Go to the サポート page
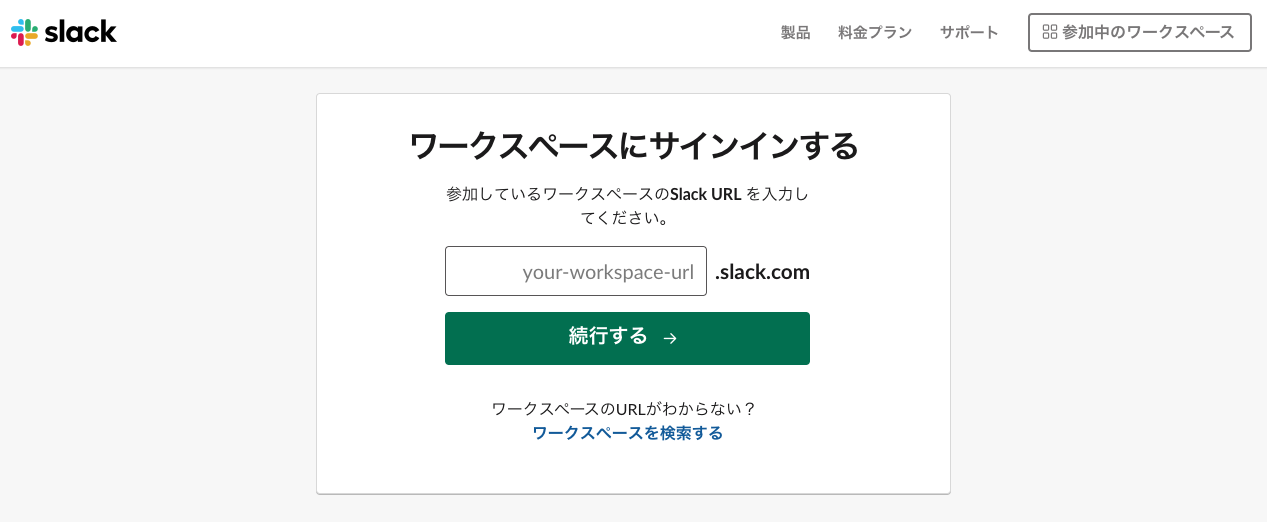This screenshot has height=522, width=1267. (x=969, y=32)
